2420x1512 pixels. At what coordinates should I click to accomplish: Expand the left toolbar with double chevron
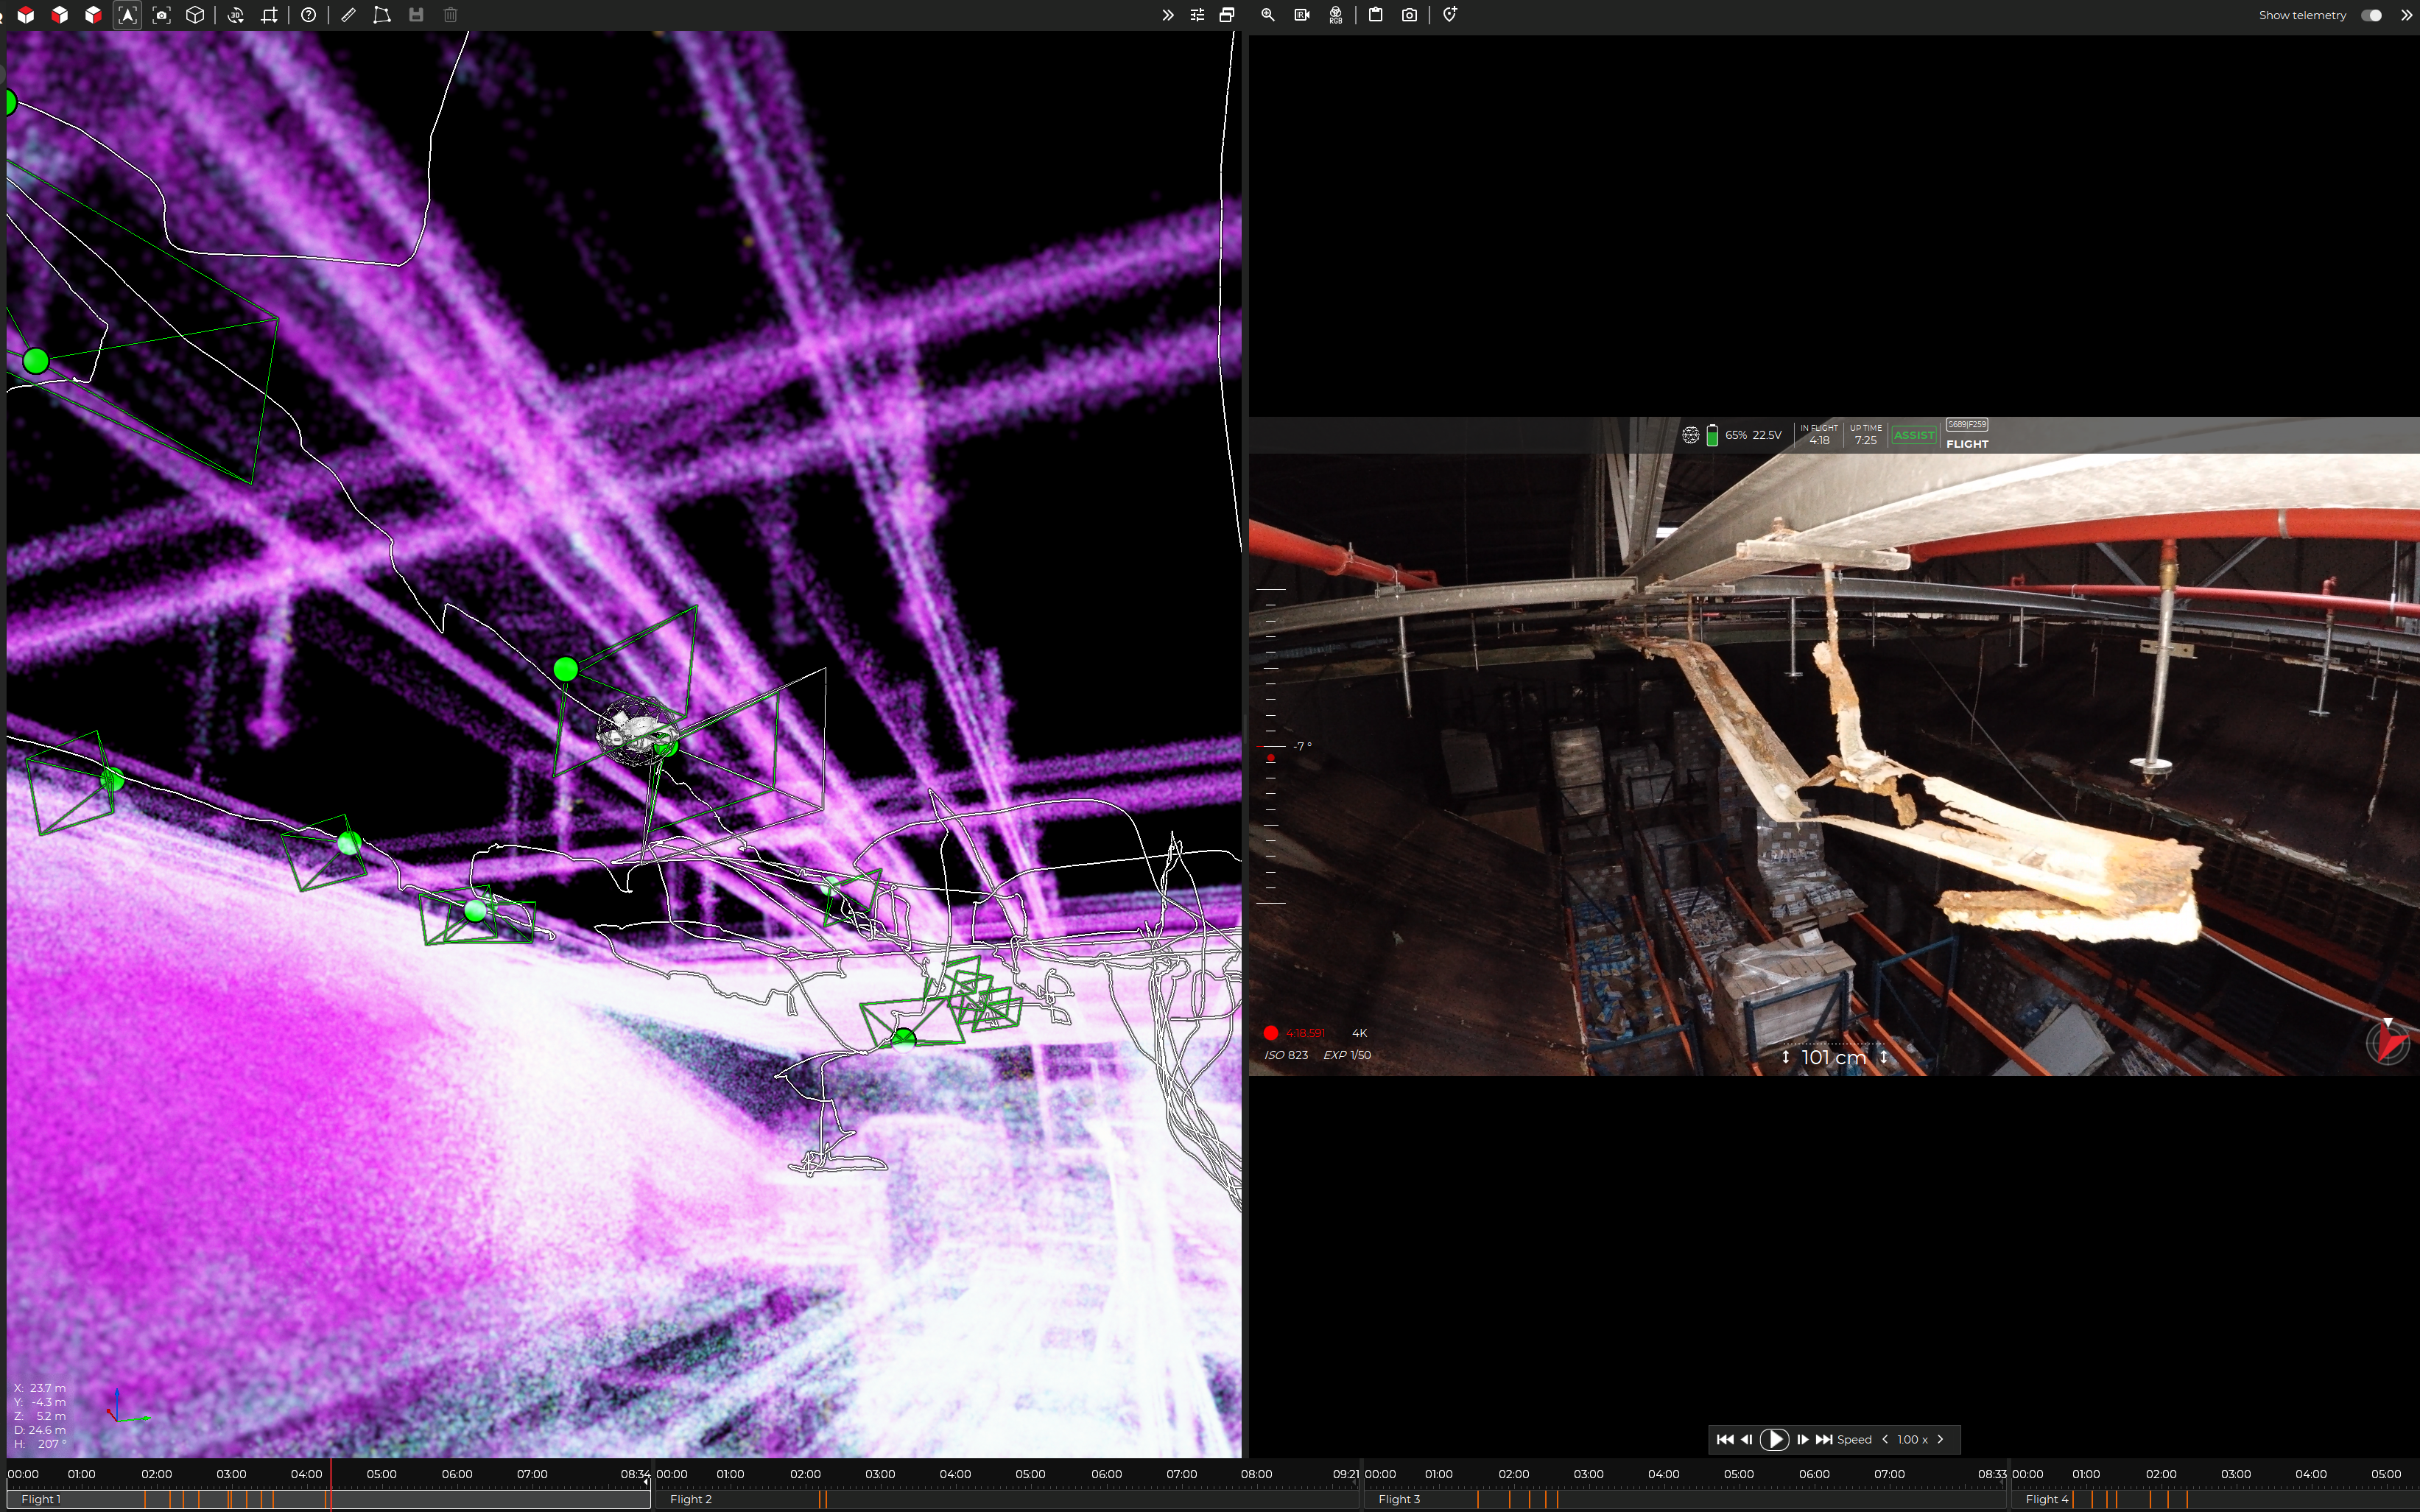coord(1167,15)
